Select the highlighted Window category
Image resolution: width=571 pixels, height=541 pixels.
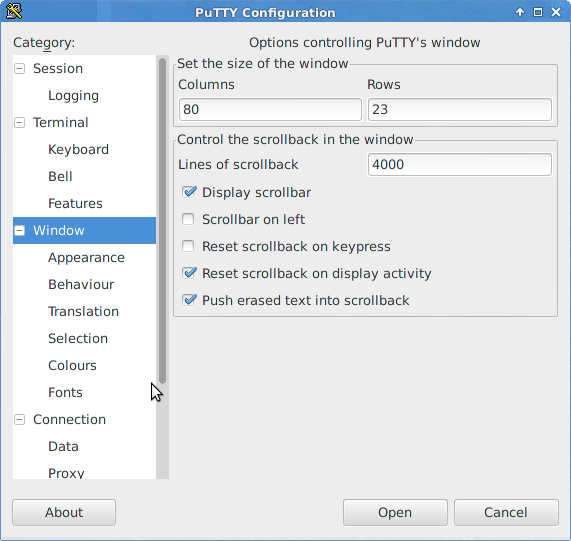(x=84, y=230)
